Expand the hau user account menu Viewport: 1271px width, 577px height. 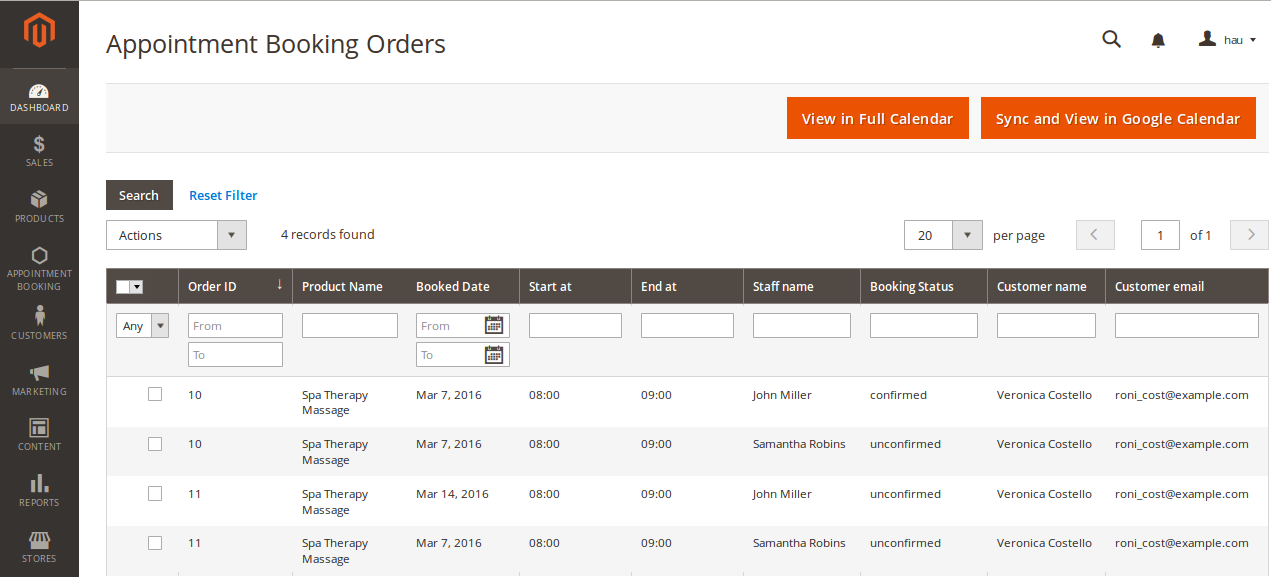[x=1227, y=40]
